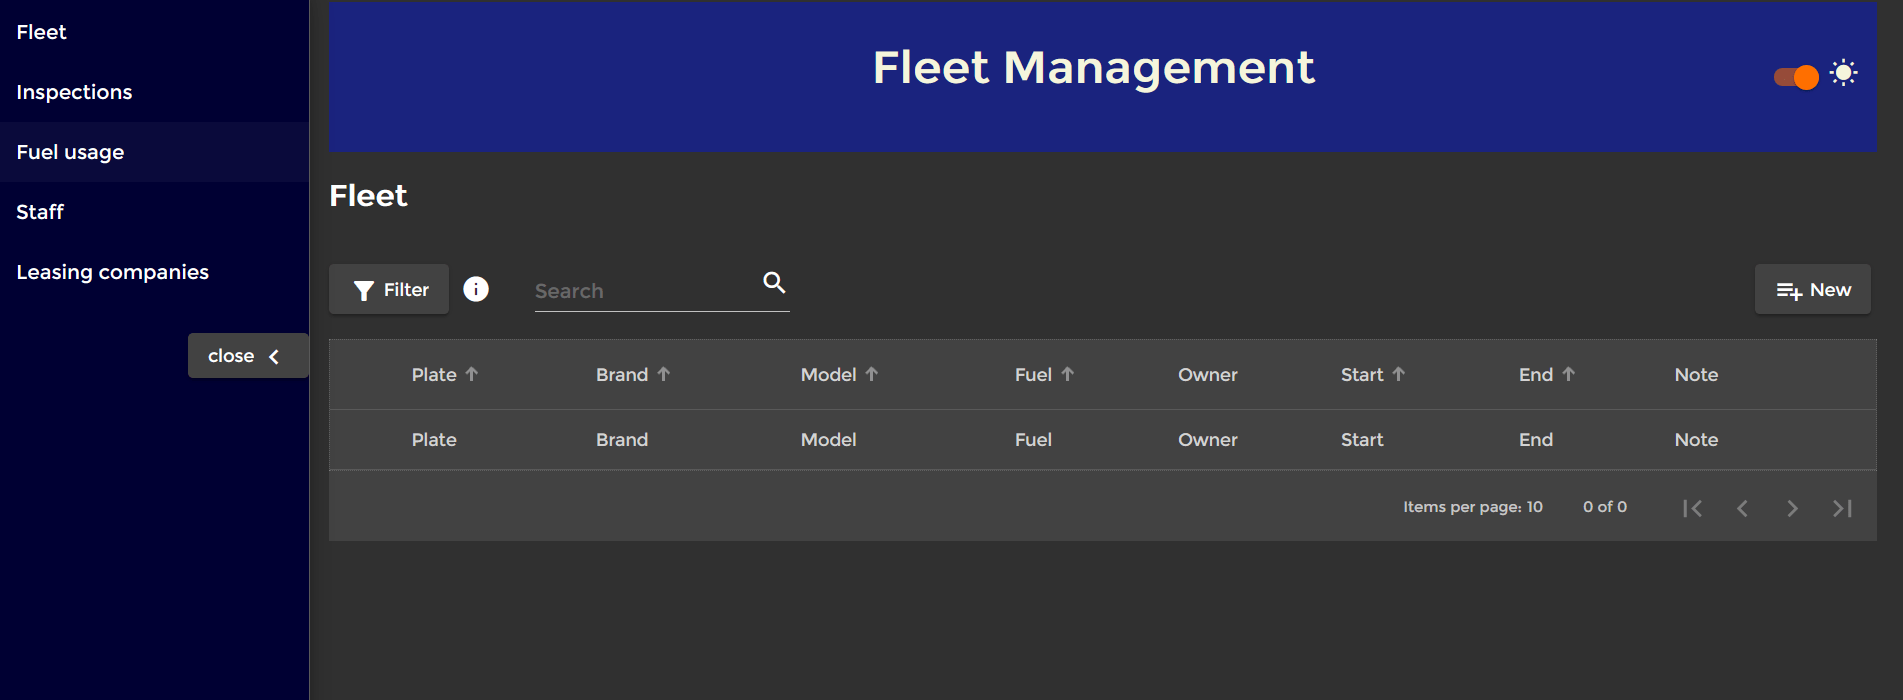The width and height of the screenshot is (1903, 700).
Task: Go to next page arrow
Action: click(x=1792, y=508)
